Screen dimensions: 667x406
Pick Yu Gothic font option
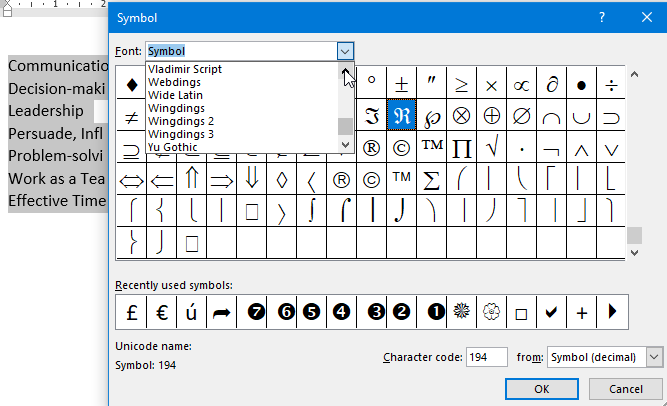(x=172, y=147)
